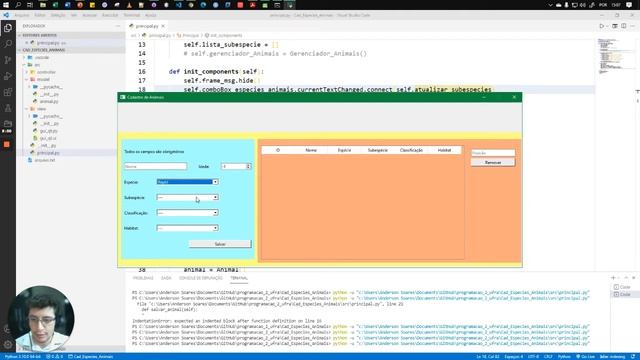Image resolution: width=640 pixels, height=360 pixels.
Task: Click the VS Code taskbar icon
Action: tap(179, 5)
